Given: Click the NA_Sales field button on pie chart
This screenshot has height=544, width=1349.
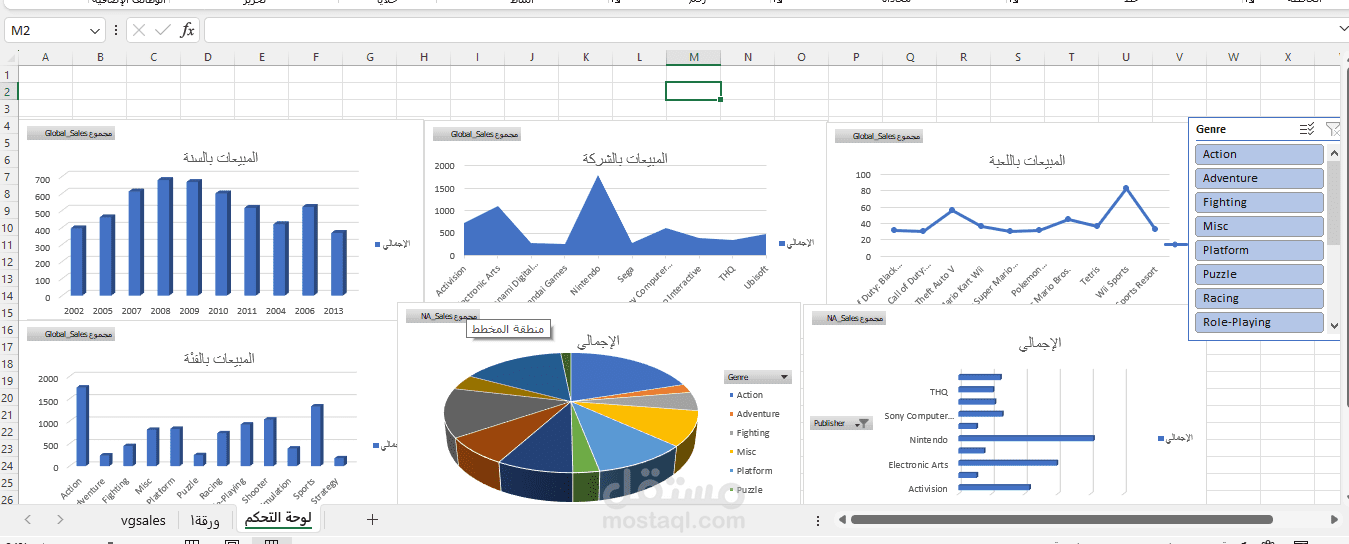Looking at the screenshot, I should click(443, 316).
